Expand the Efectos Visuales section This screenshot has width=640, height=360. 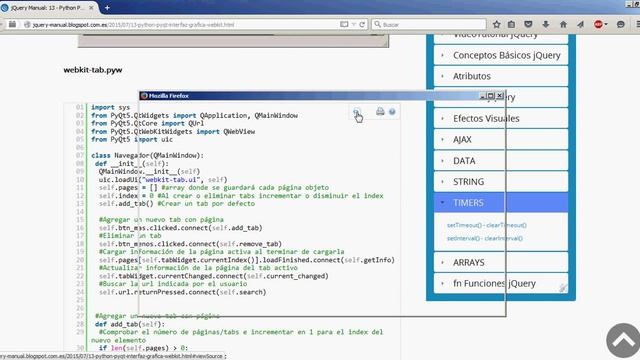501,118
